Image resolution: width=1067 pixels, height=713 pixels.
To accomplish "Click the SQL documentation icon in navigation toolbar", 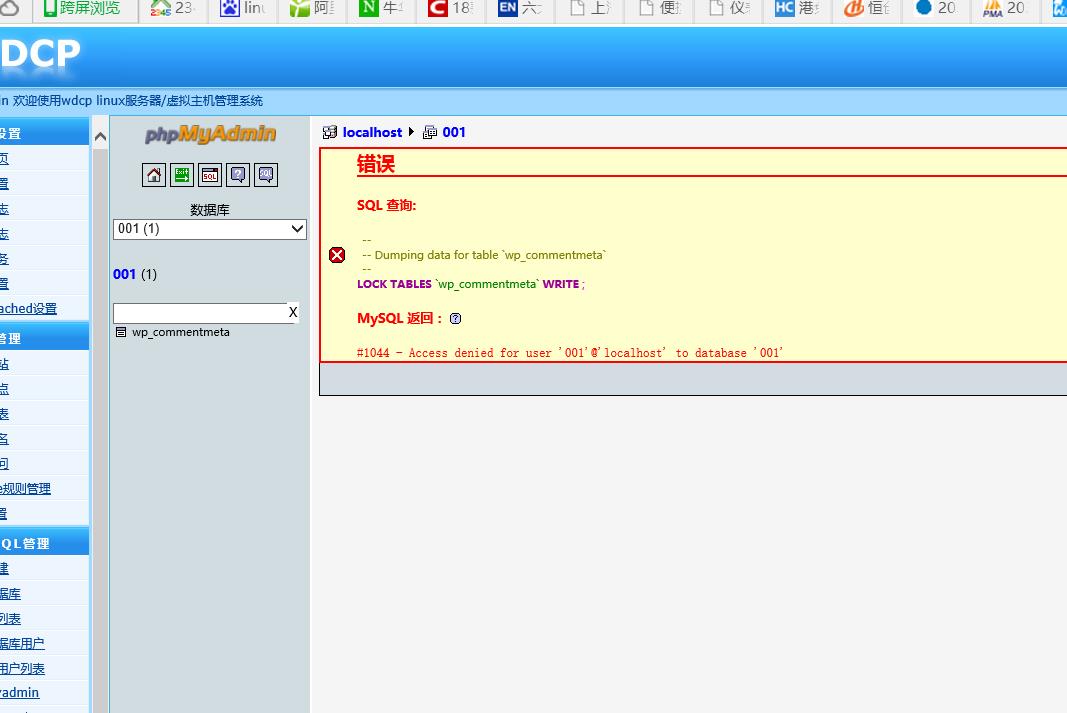I will click(x=266, y=175).
